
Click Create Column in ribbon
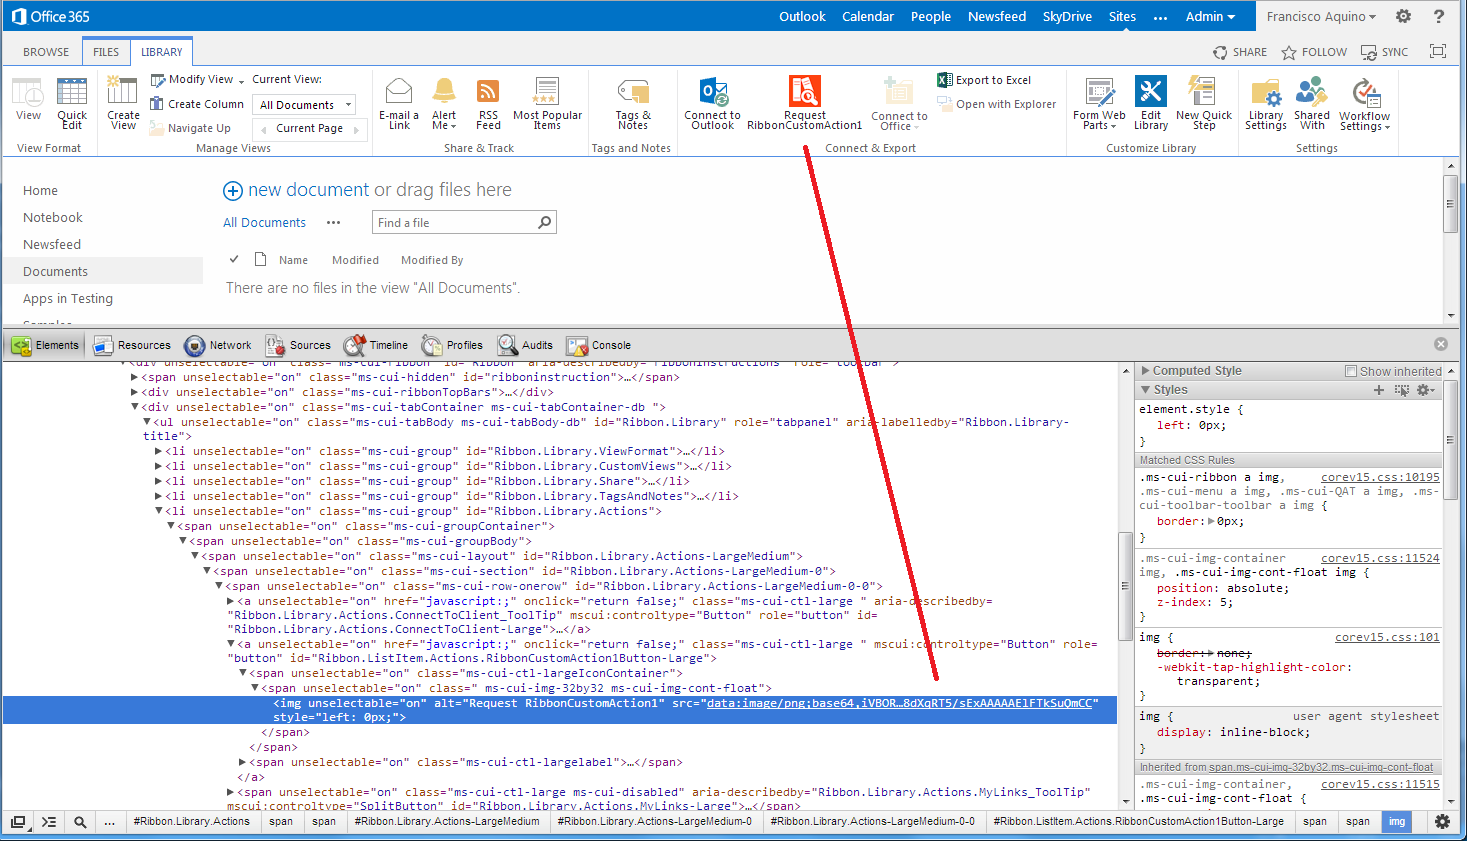197,104
